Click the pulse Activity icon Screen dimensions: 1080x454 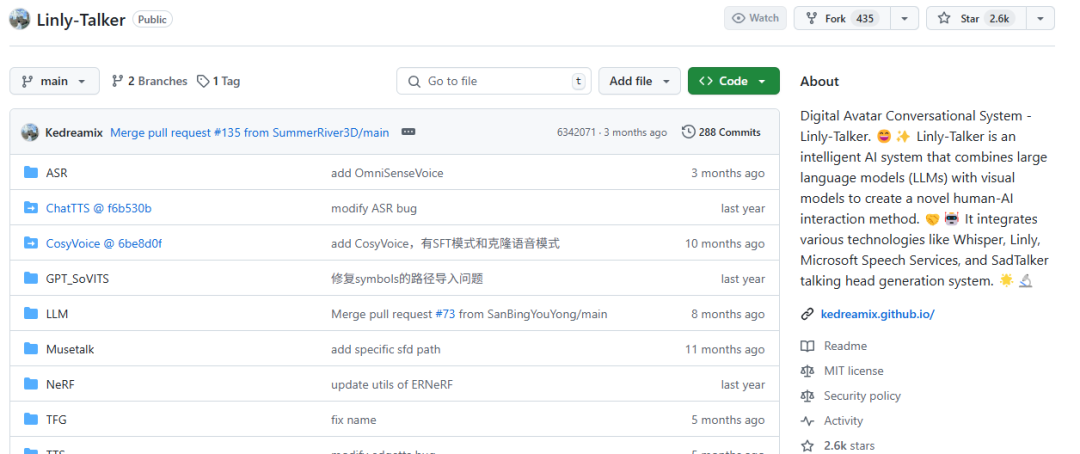[807, 420]
